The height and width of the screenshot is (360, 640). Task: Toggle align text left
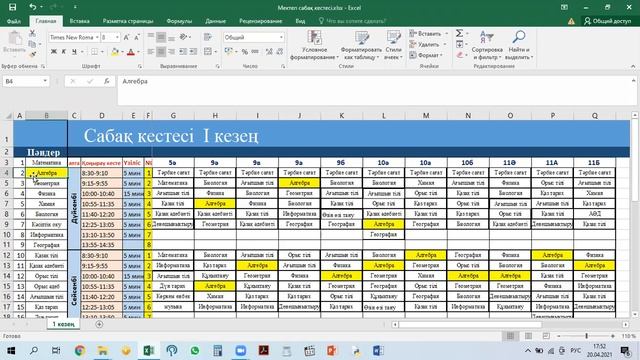(151, 52)
